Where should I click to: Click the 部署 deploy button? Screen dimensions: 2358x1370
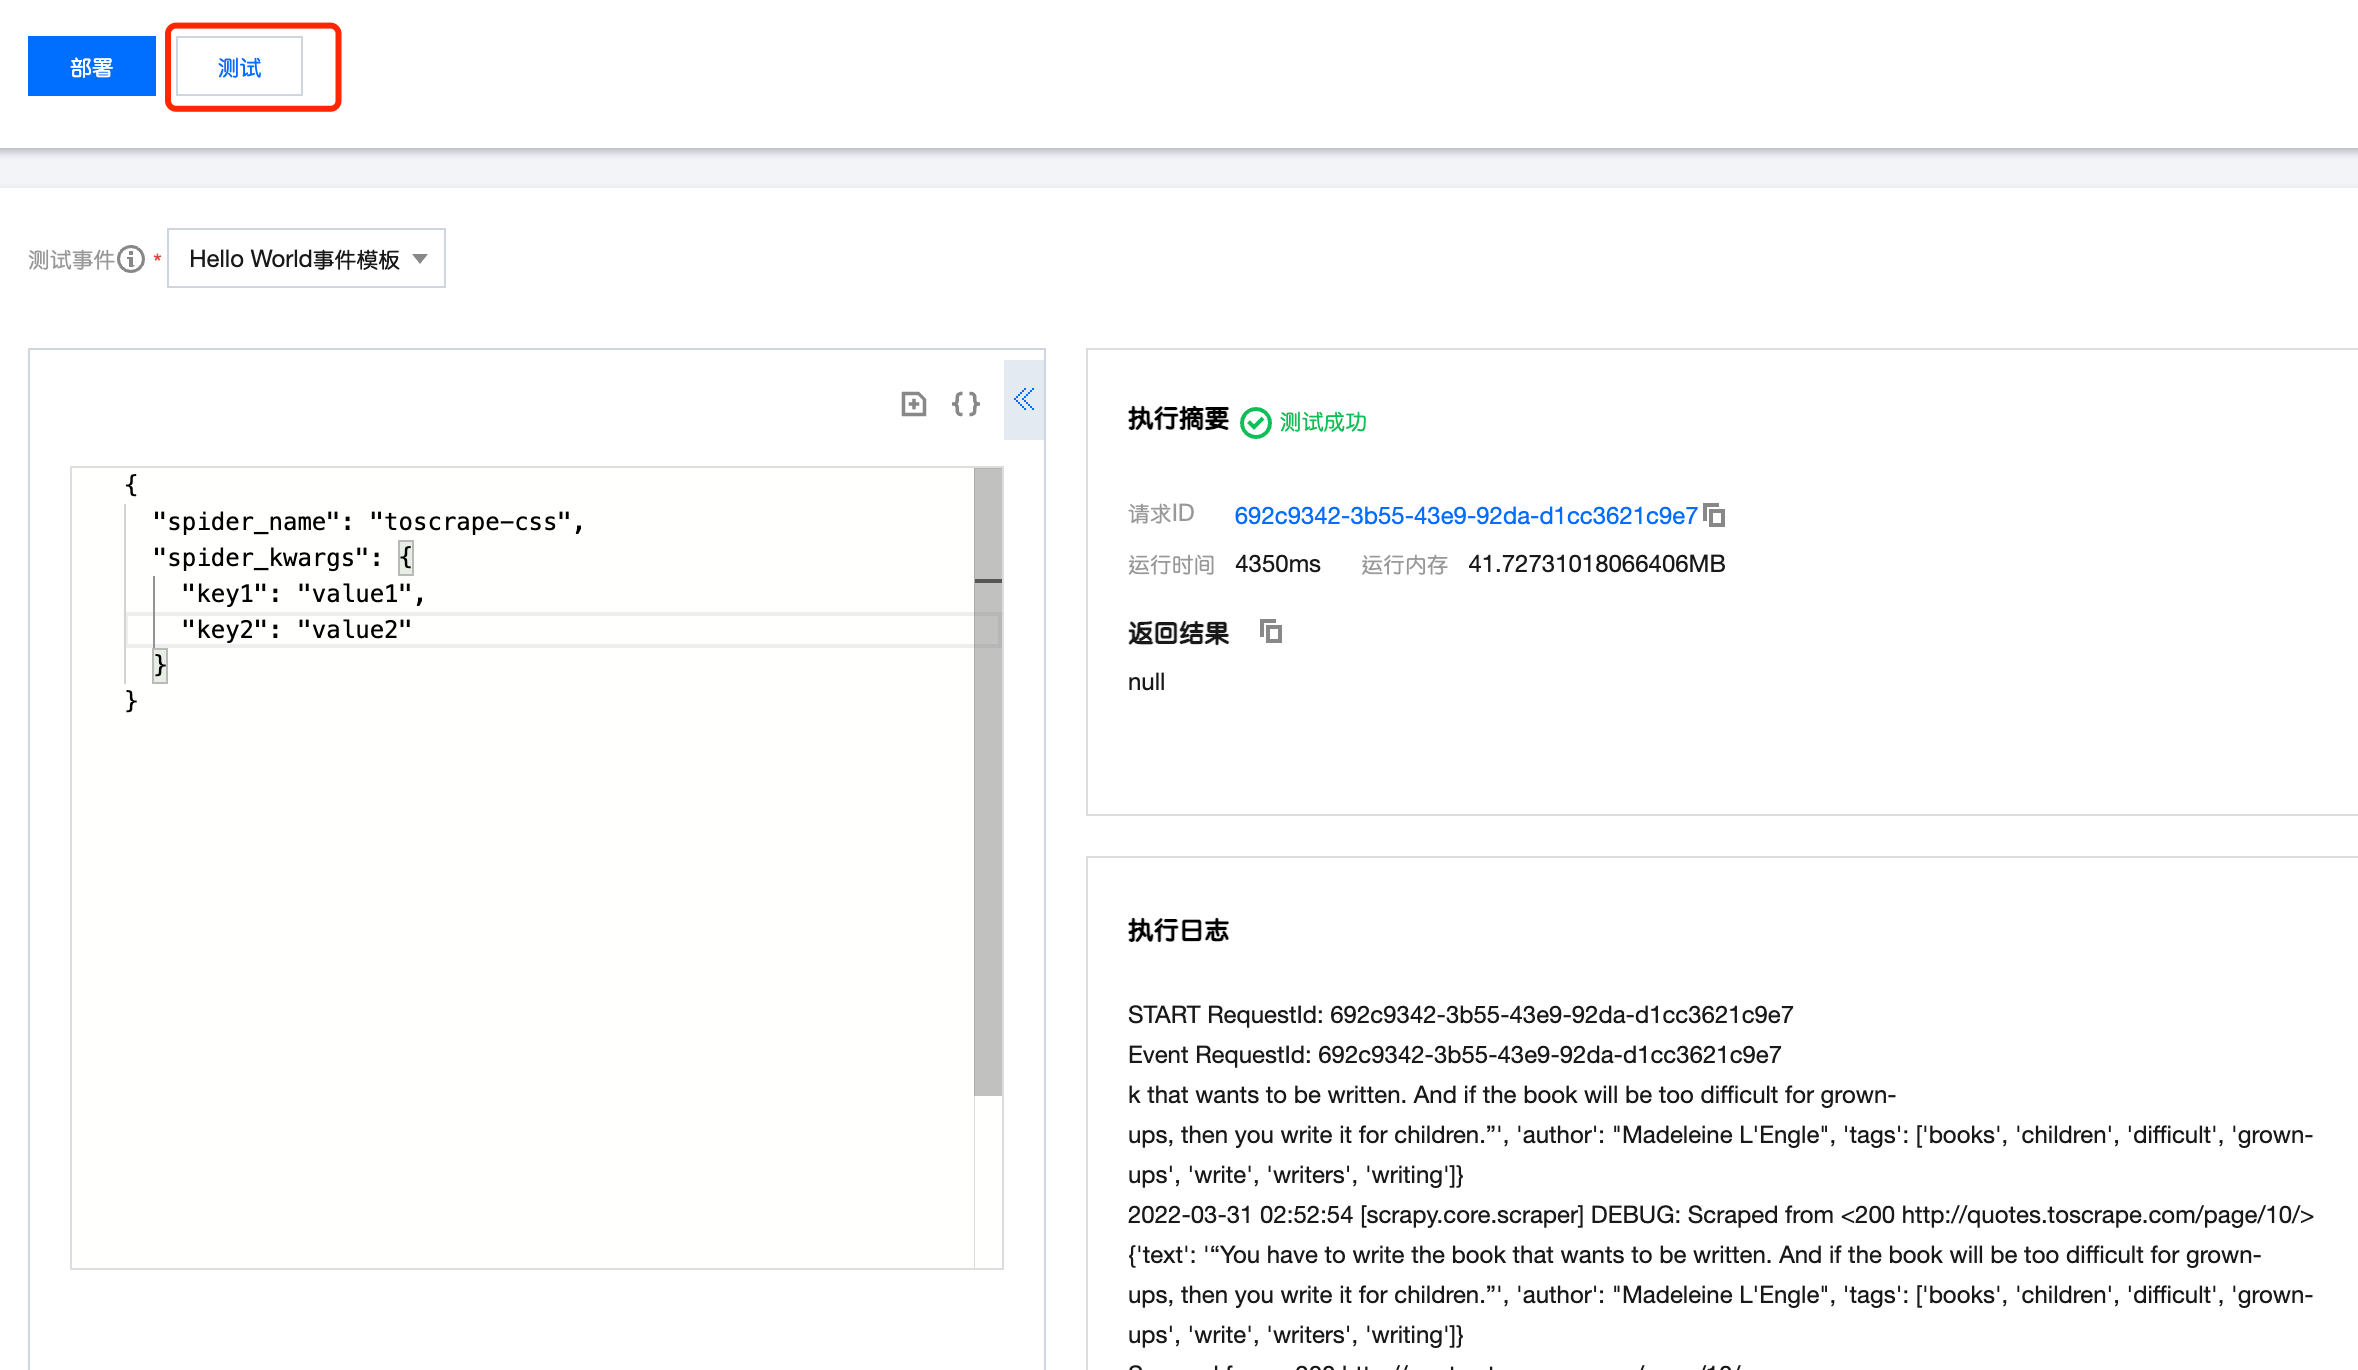[91, 65]
